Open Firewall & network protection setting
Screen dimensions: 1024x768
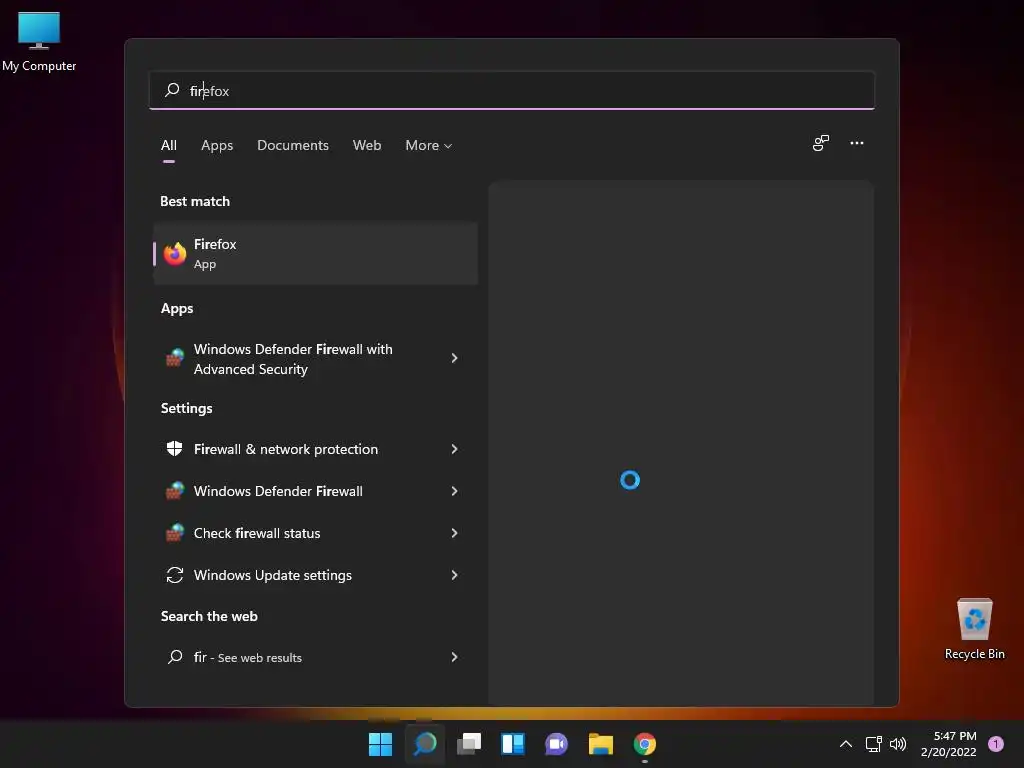(x=315, y=449)
